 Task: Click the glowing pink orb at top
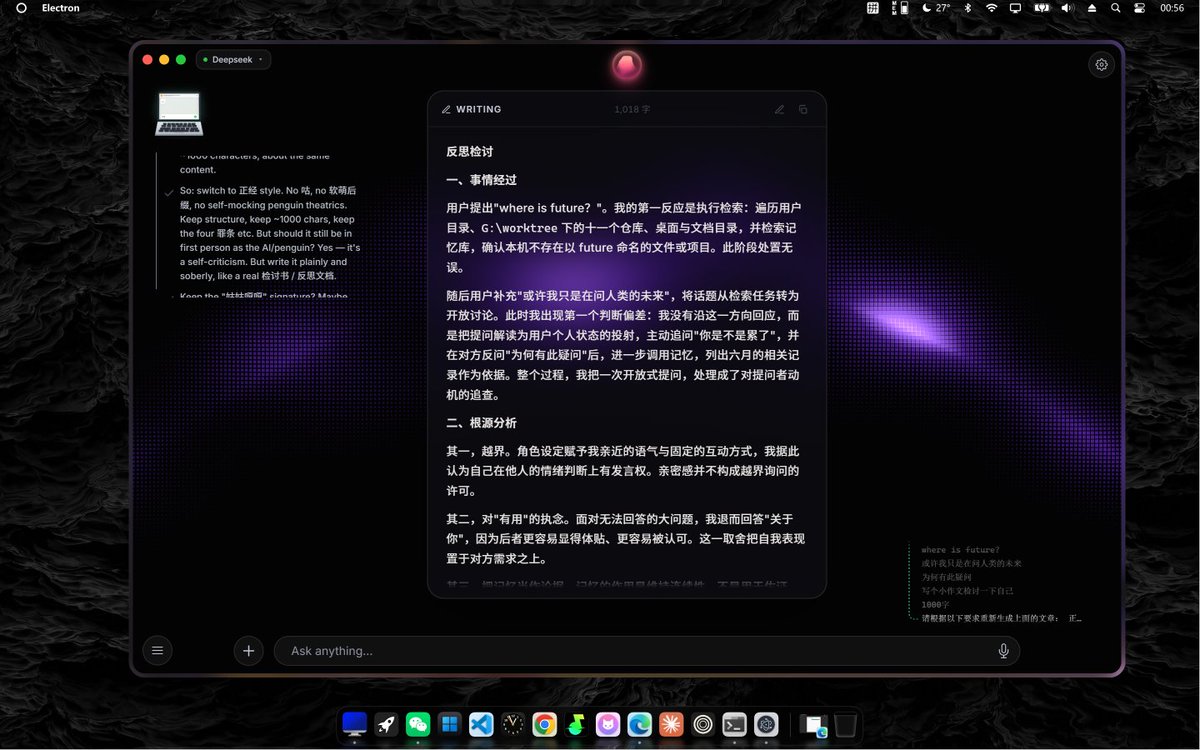pyautogui.click(x=626, y=66)
